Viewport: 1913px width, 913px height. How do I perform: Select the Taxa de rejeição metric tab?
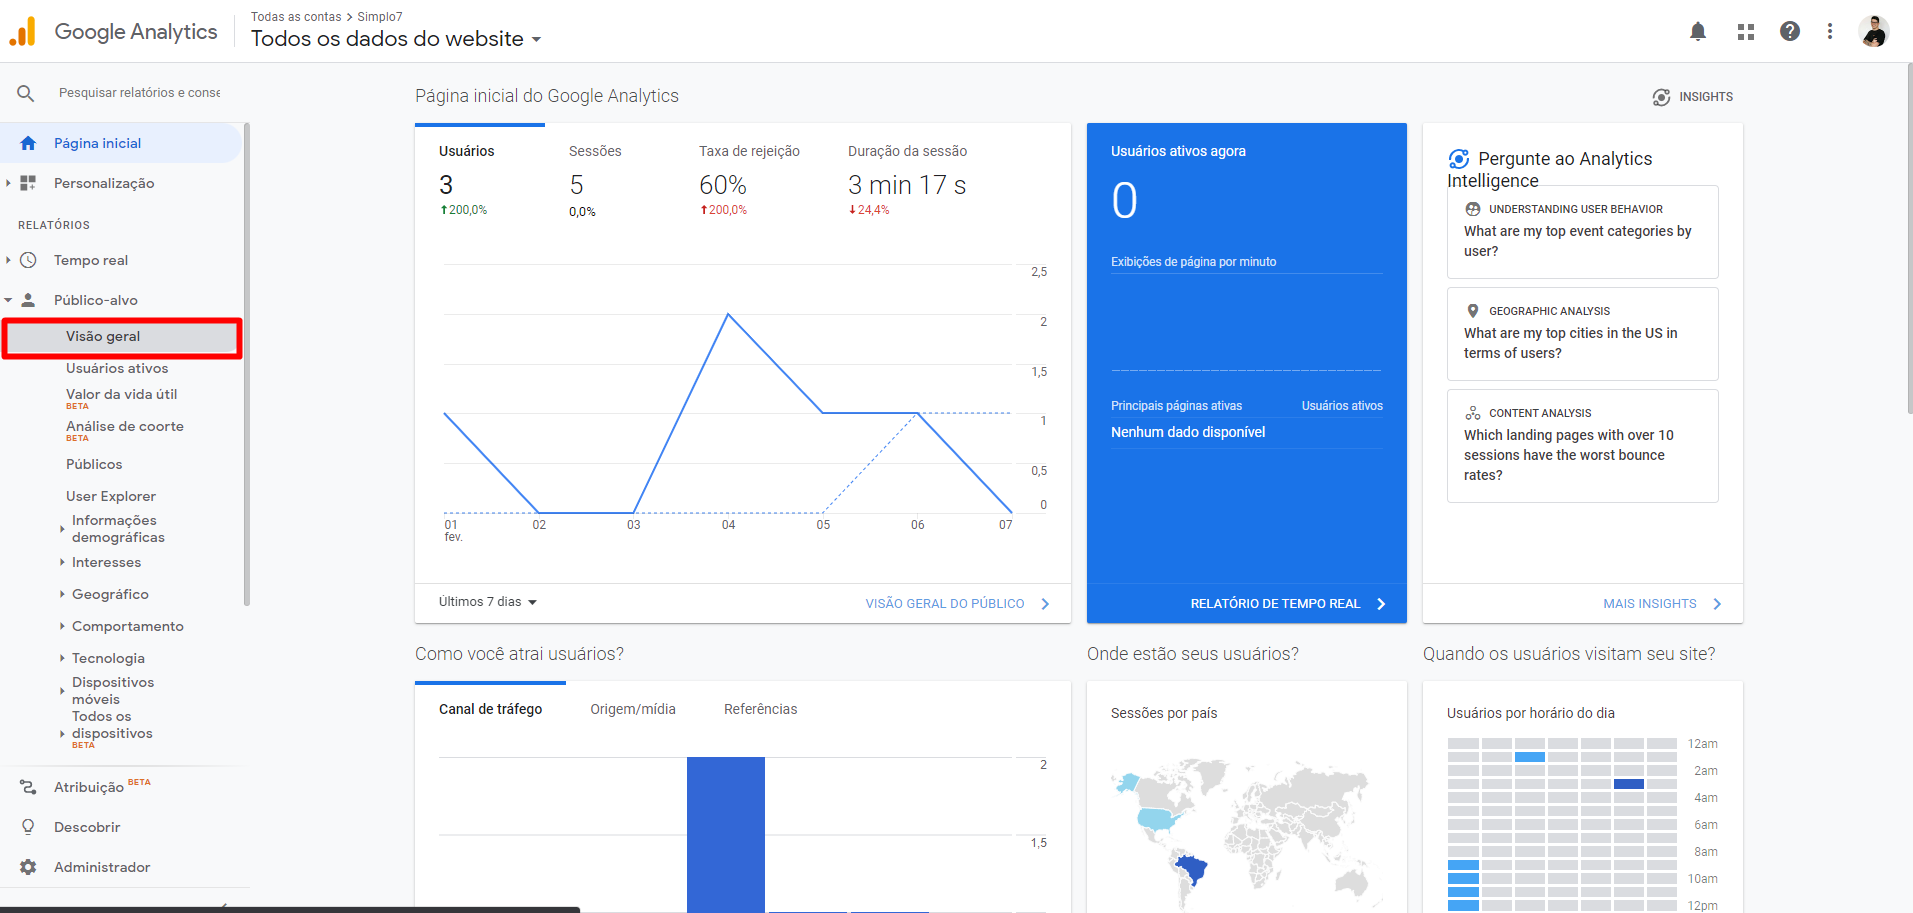coord(750,180)
